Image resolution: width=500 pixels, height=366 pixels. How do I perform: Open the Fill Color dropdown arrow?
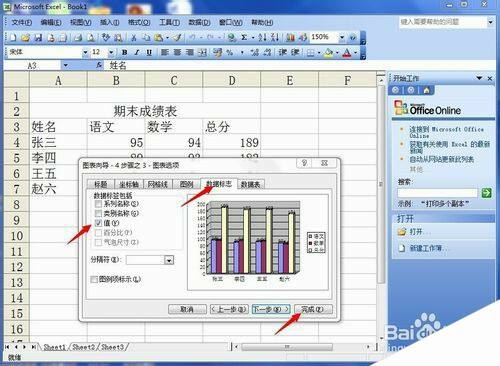click(x=337, y=52)
